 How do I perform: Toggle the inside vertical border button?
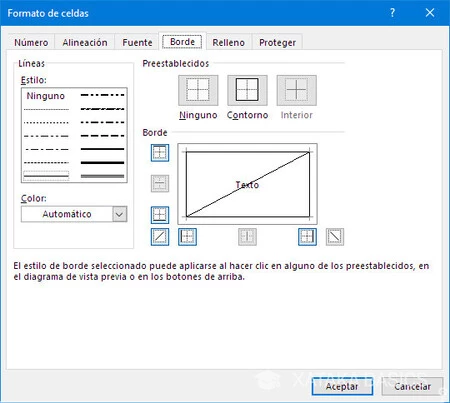coord(247,237)
